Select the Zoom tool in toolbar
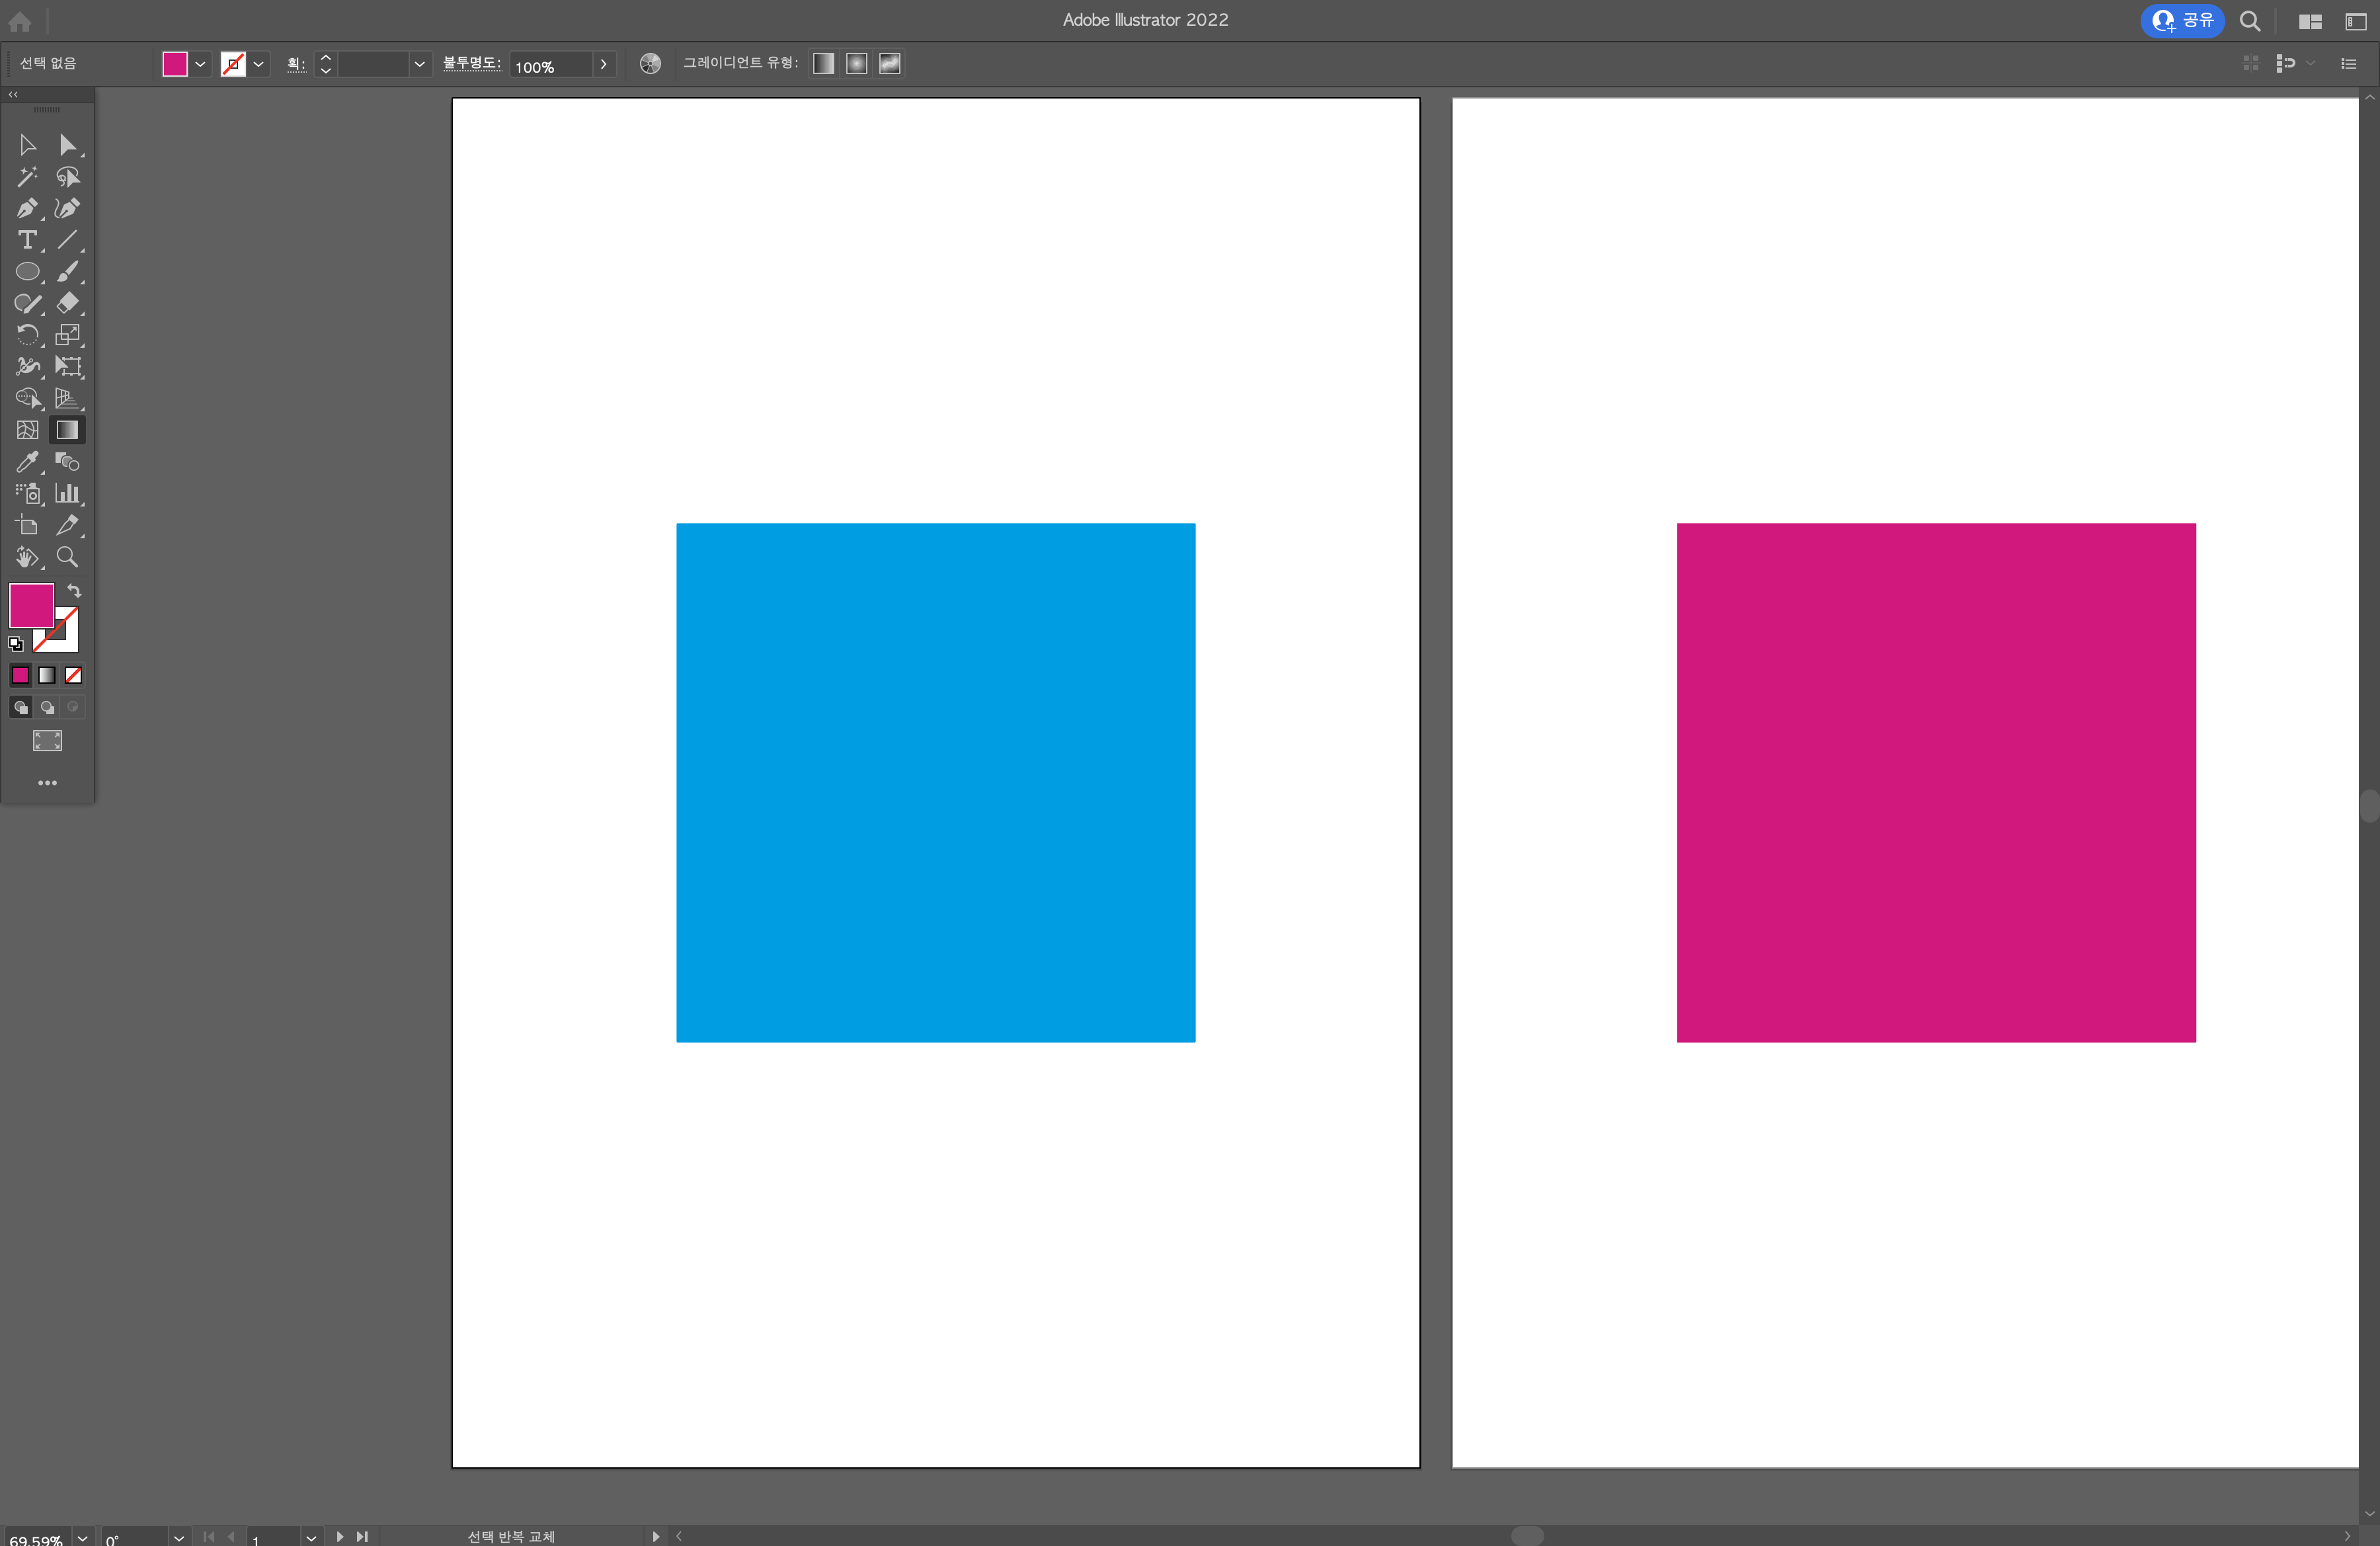2380x1546 pixels. click(67, 557)
